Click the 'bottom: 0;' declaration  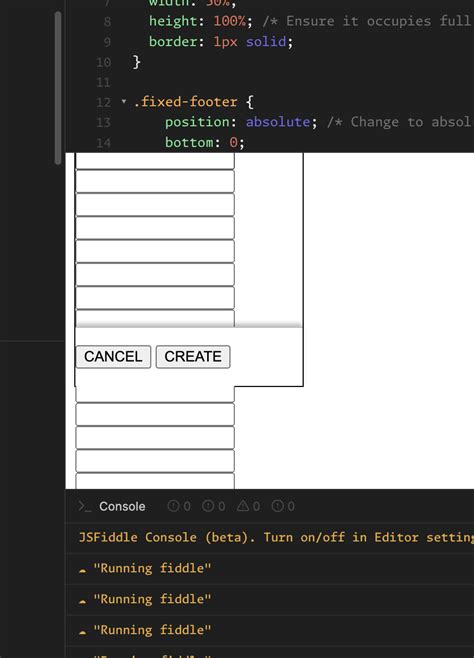(205, 143)
